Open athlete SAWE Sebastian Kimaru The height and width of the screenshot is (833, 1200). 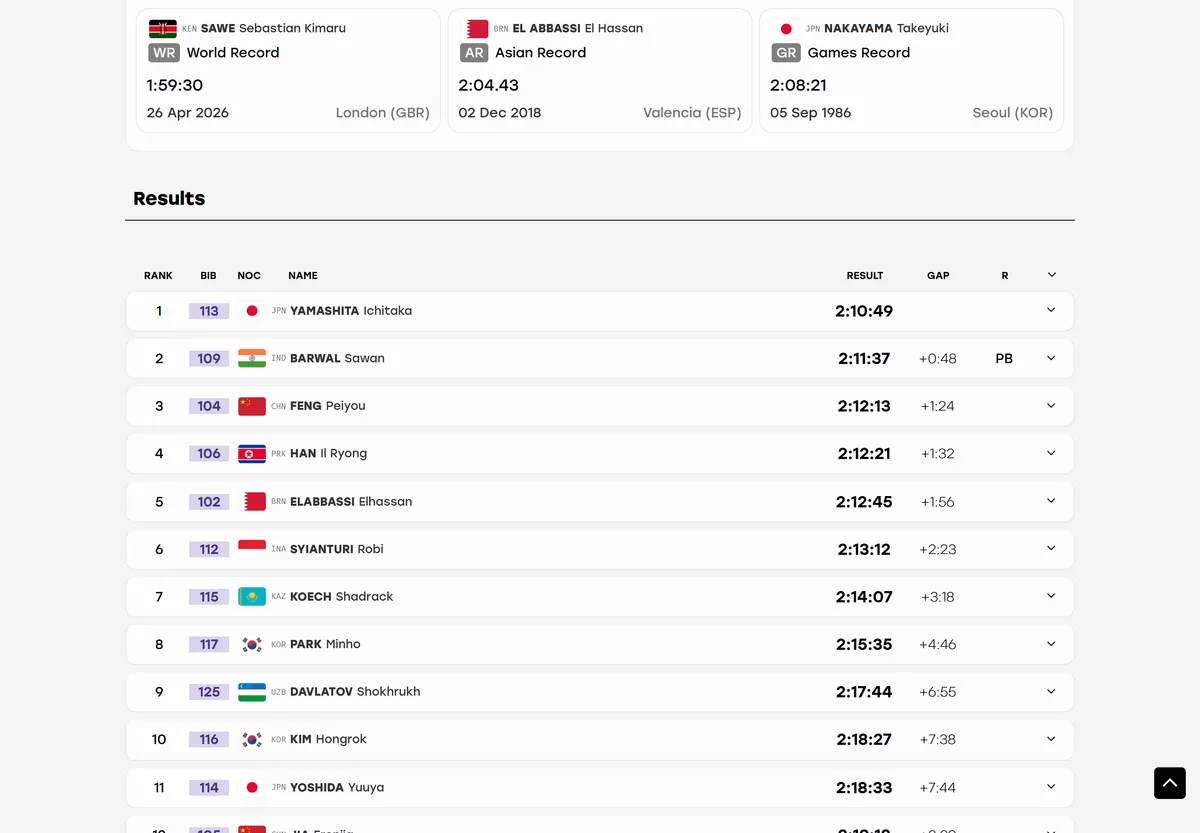[273, 28]
